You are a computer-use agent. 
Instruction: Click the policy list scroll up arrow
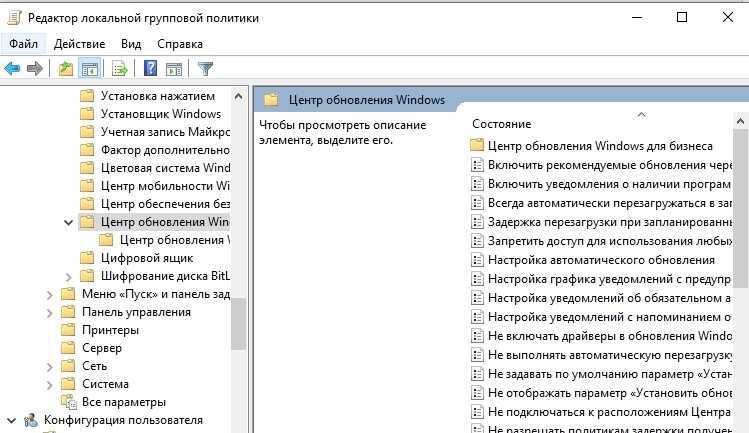pos(740,121)
